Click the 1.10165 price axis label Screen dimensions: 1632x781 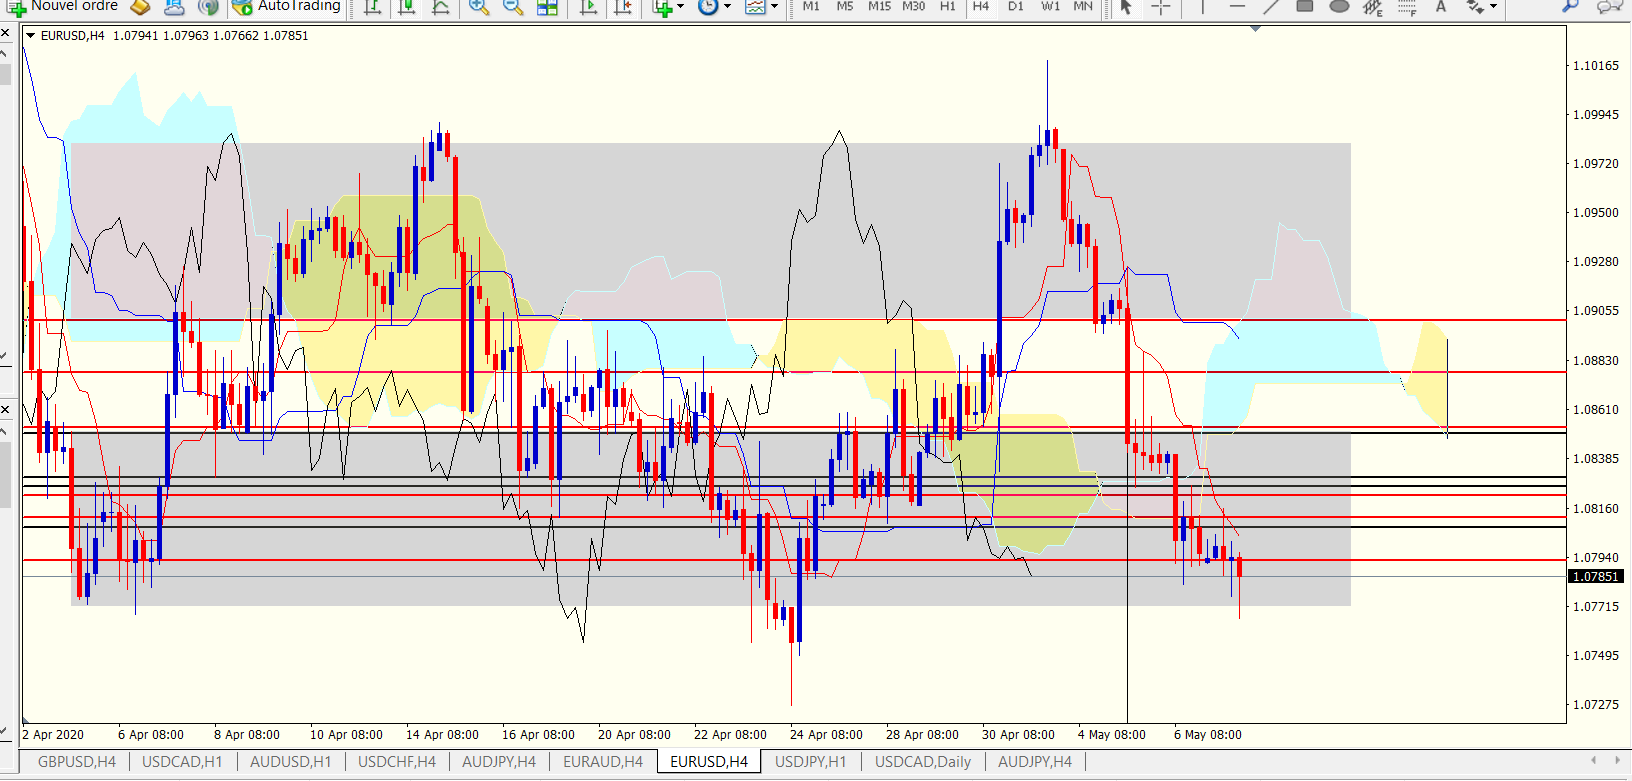1596,66
